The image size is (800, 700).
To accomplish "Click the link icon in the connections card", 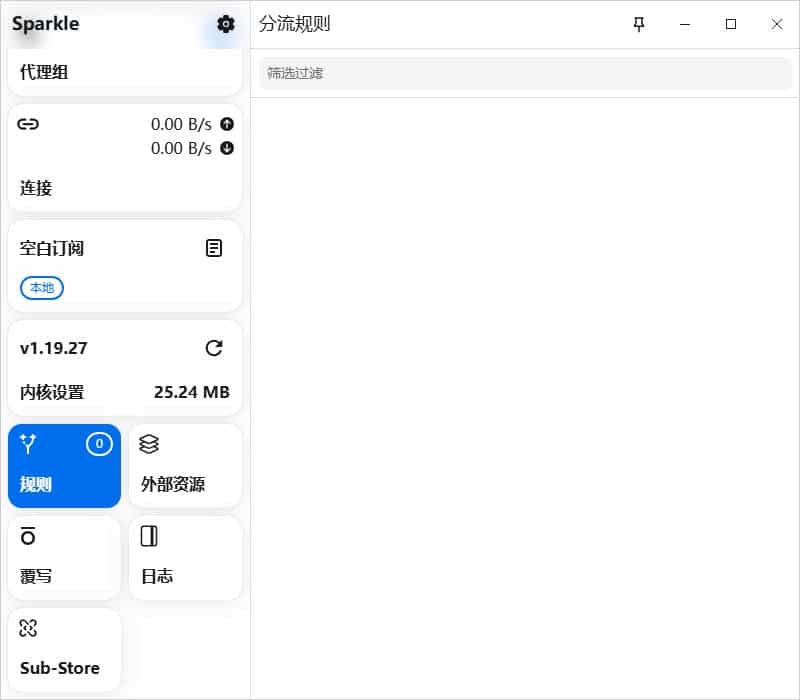I will click(28, 124).
